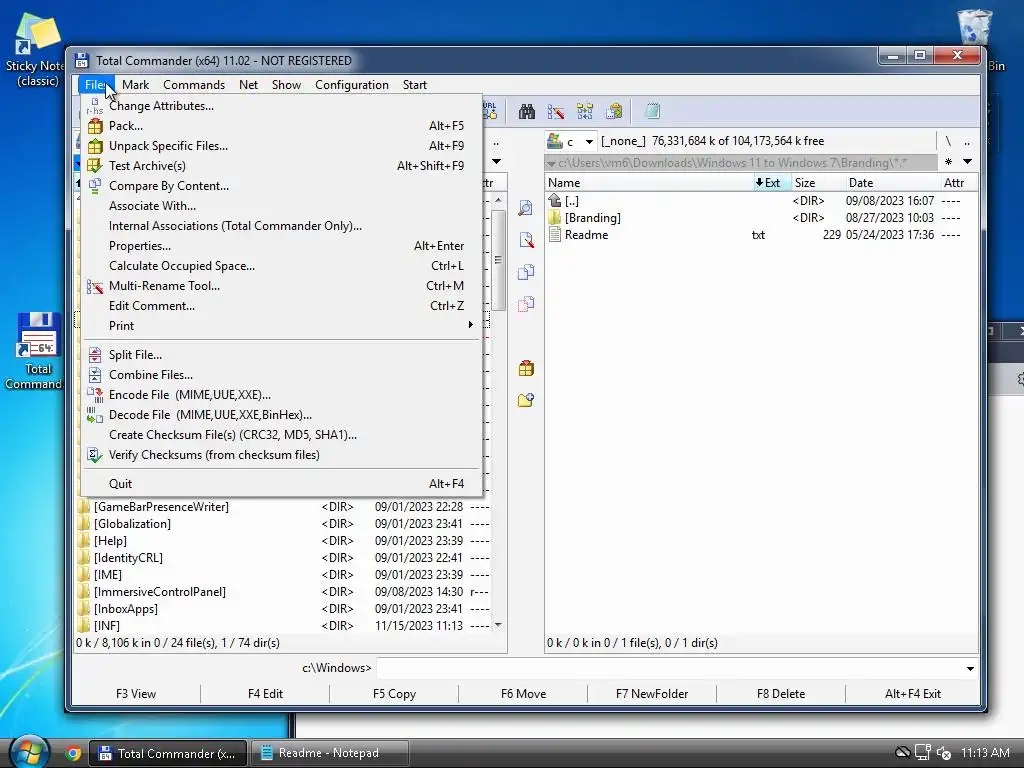This screenshot has height=768, width=1024.
Task: Click the Copy names to clipboard icon
Action: [614, 112]
